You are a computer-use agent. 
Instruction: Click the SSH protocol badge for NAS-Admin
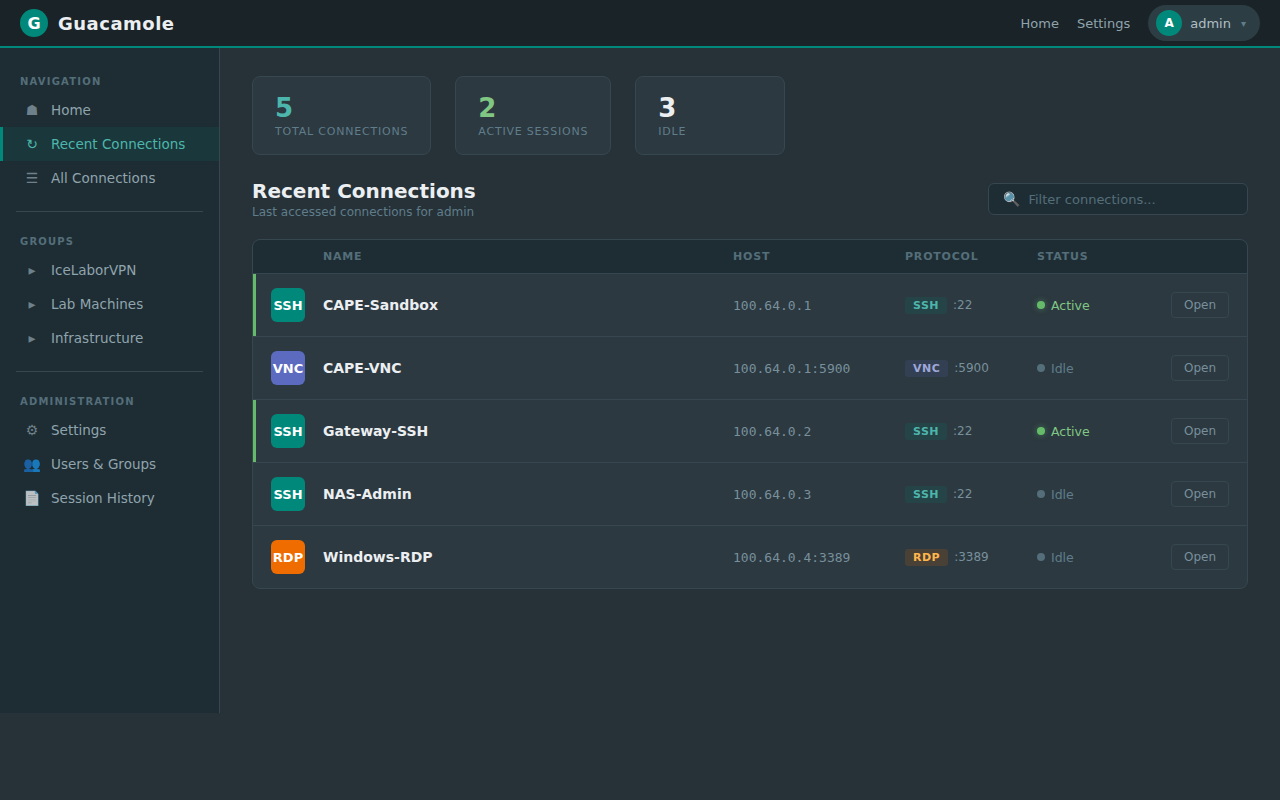click(x=926, y=494)
